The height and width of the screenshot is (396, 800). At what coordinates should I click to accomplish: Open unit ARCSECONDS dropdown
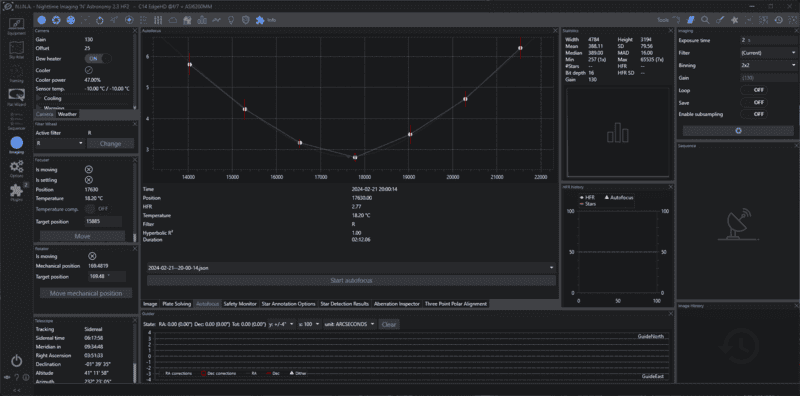[350, 324]
